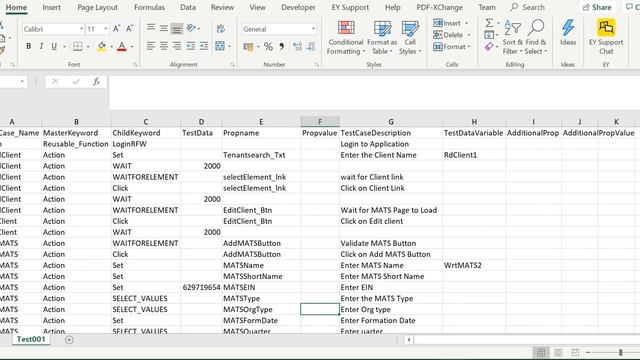Click the Orientation text-angle icon

191,28
